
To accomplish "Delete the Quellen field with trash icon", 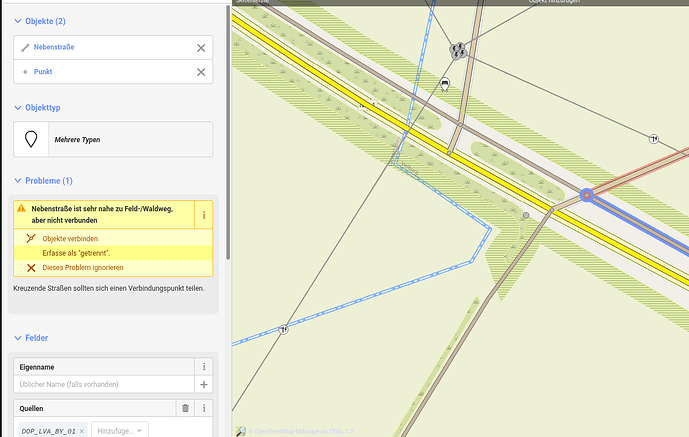I will point(185,408).
